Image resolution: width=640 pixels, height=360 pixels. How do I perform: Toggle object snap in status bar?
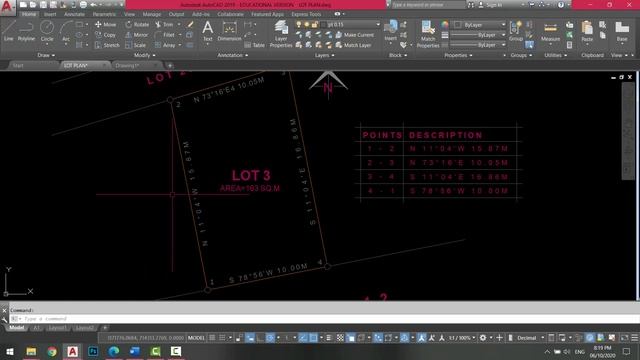[x=313, y=338]
